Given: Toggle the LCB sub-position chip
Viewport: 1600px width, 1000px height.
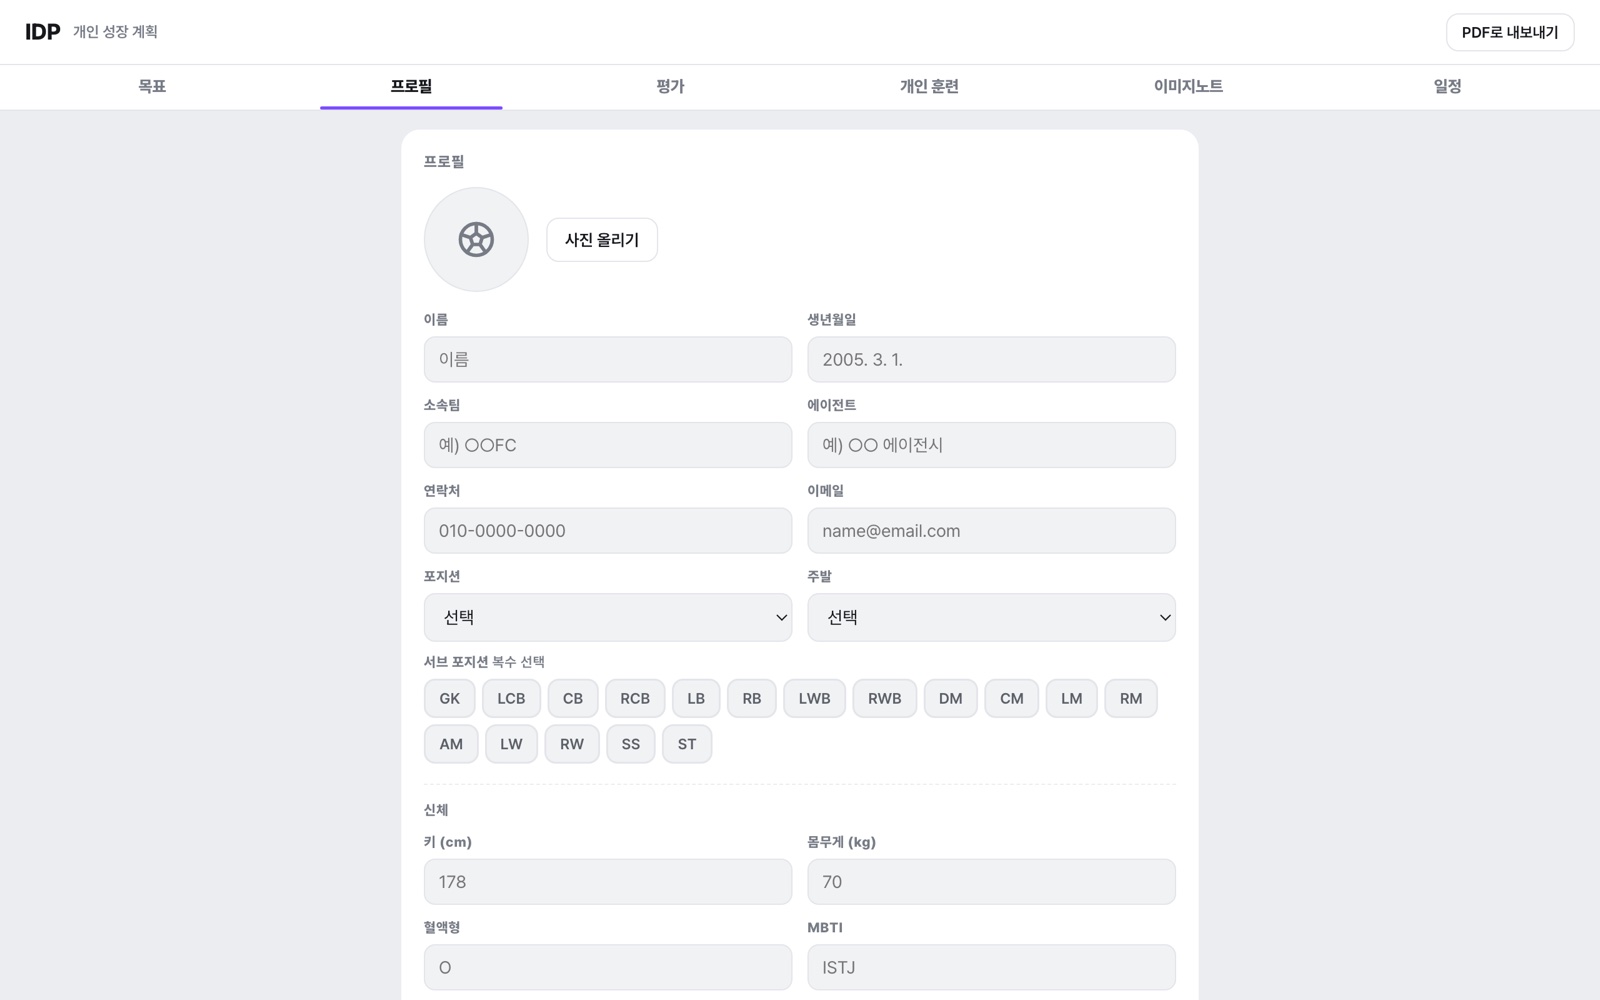Looking at the screenshot, I should click(511, 698).
